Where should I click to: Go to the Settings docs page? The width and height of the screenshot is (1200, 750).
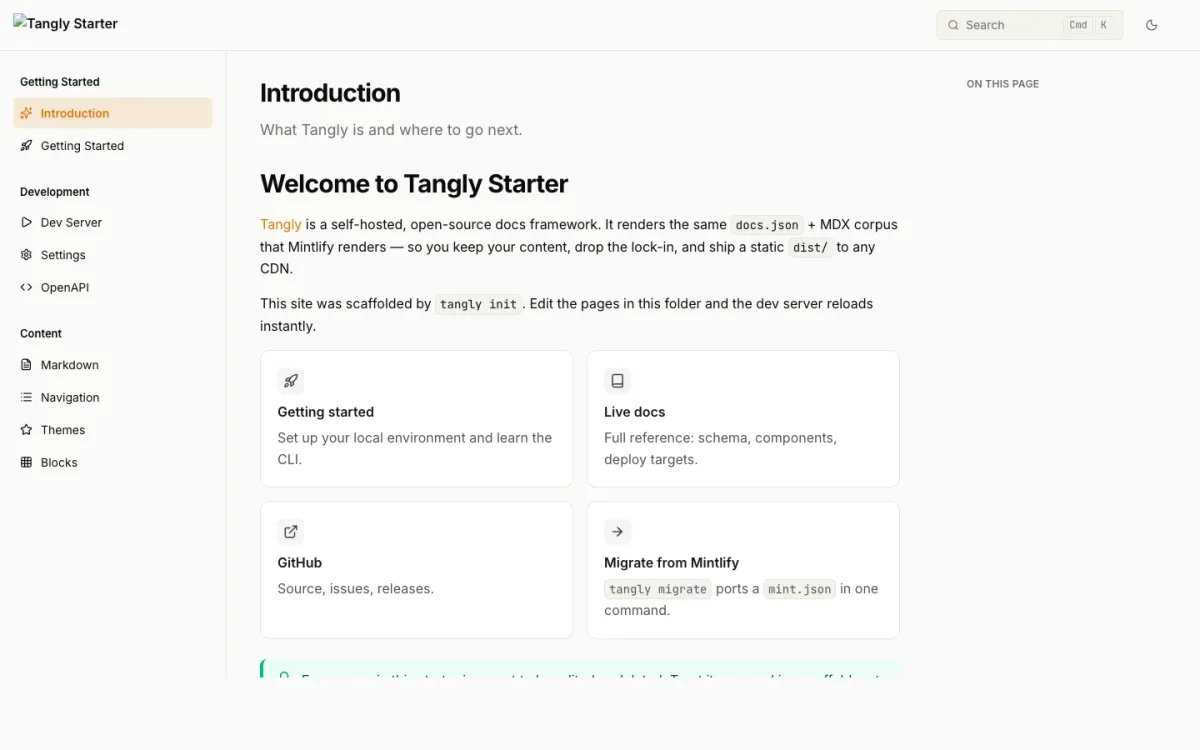pyautogui.click(x=113, y=255)
